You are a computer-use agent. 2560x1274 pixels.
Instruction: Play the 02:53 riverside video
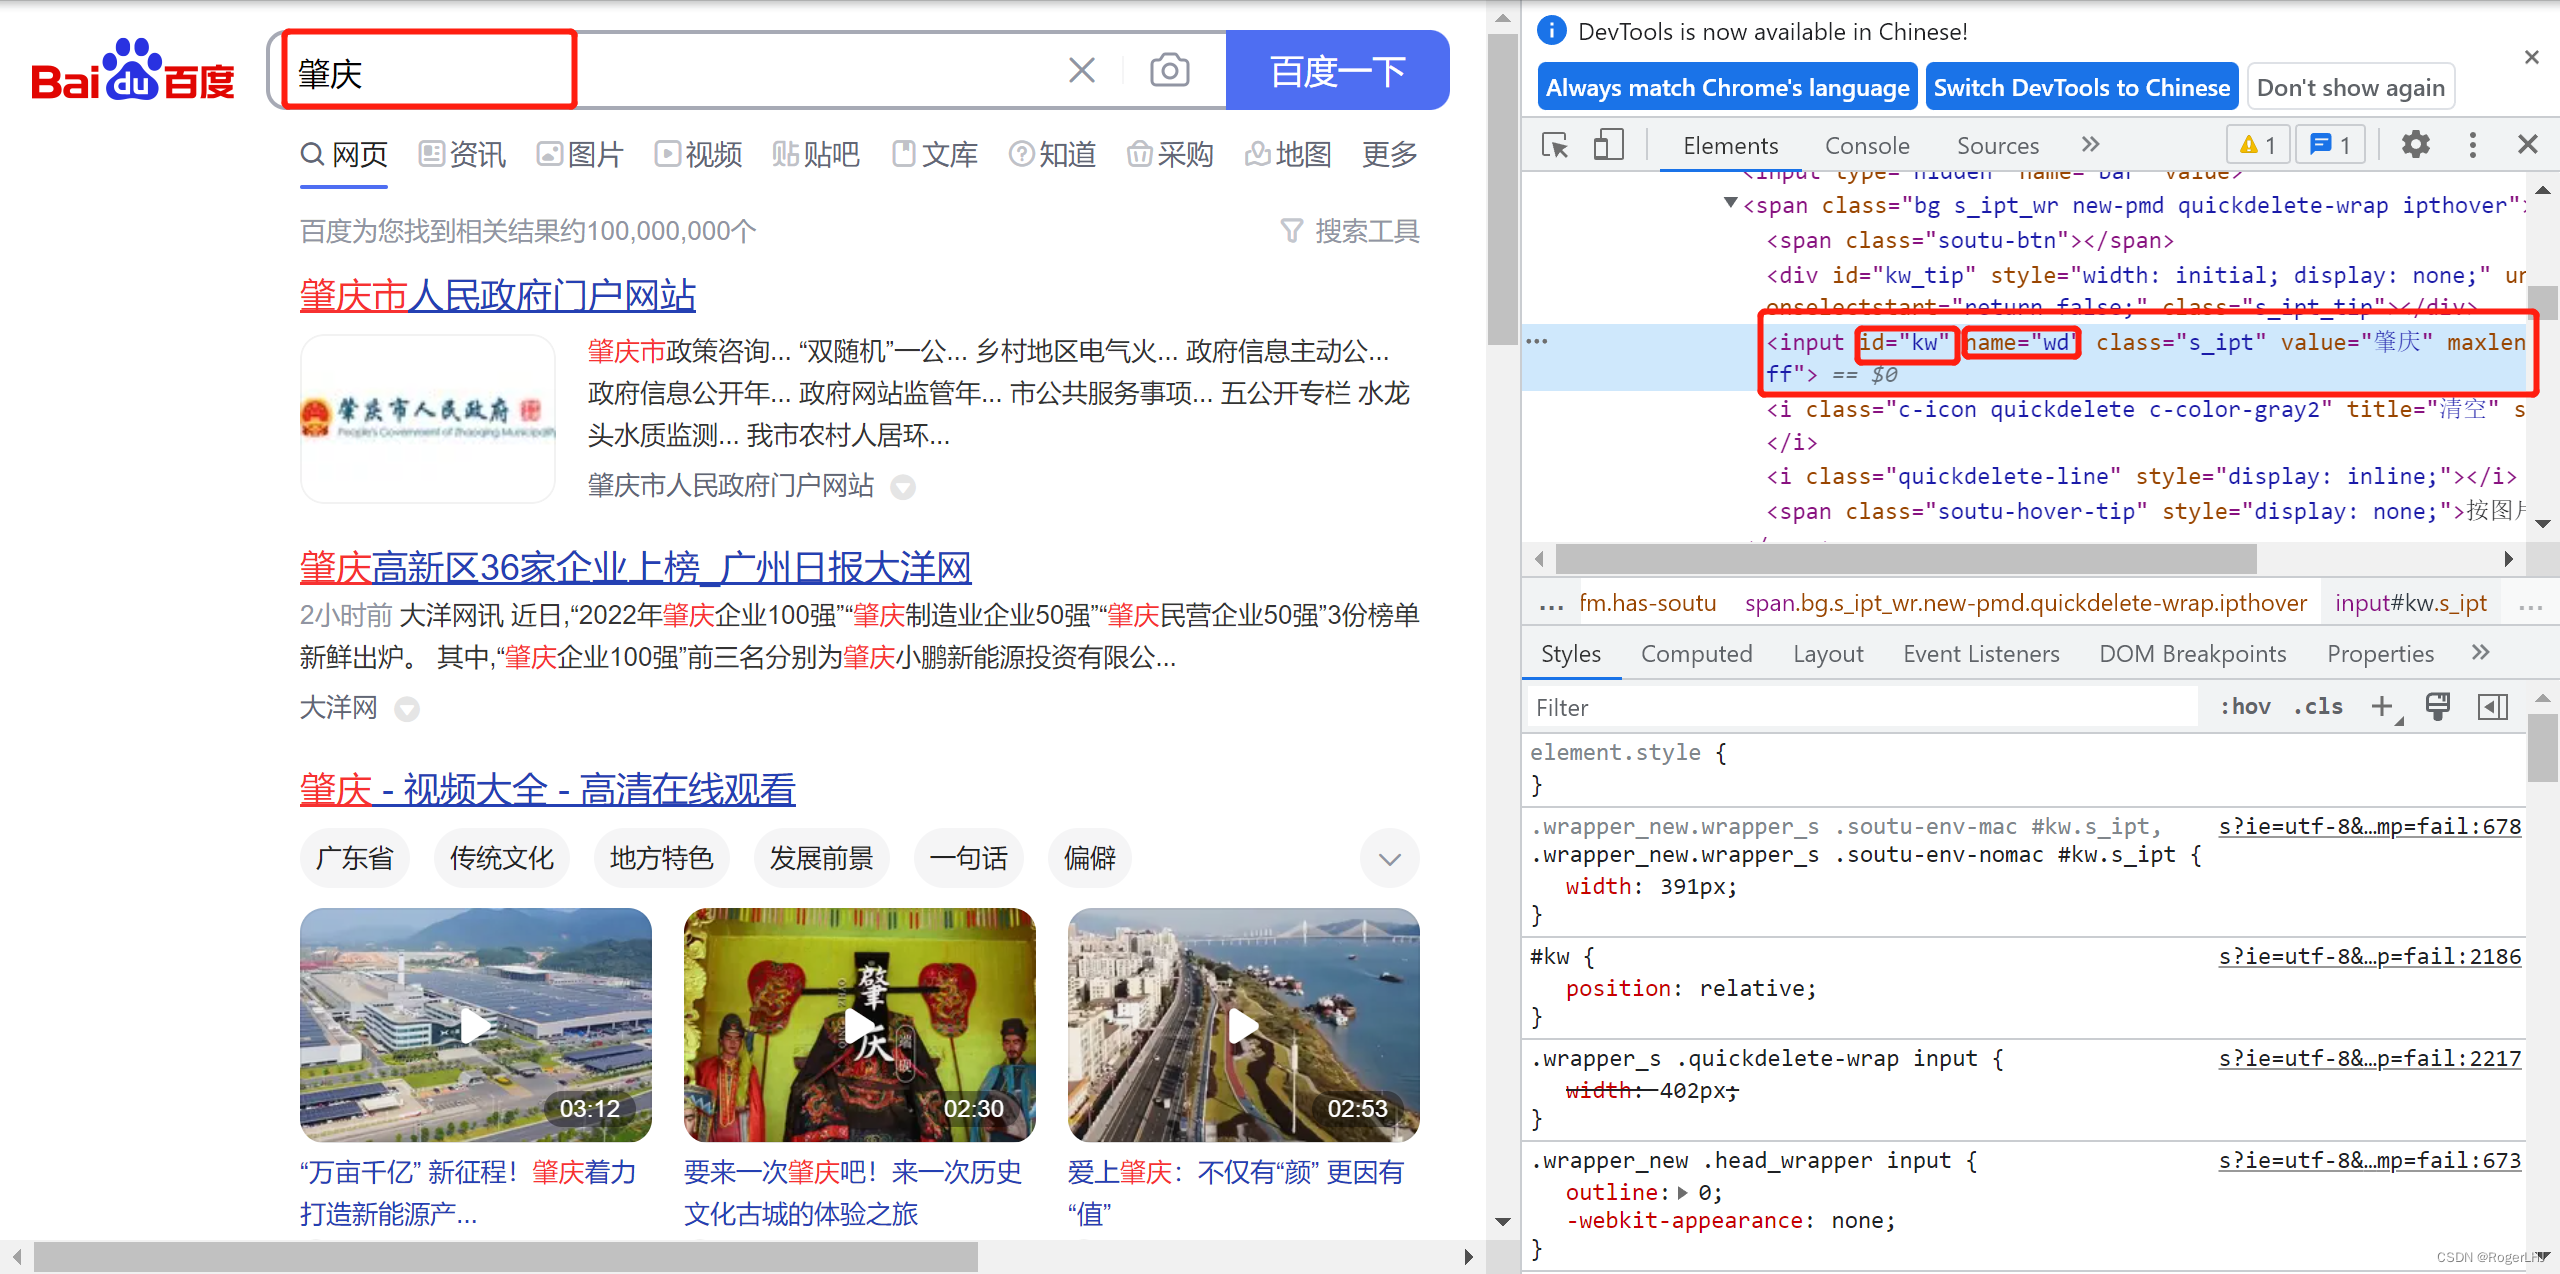(x=1244, y=1025)
